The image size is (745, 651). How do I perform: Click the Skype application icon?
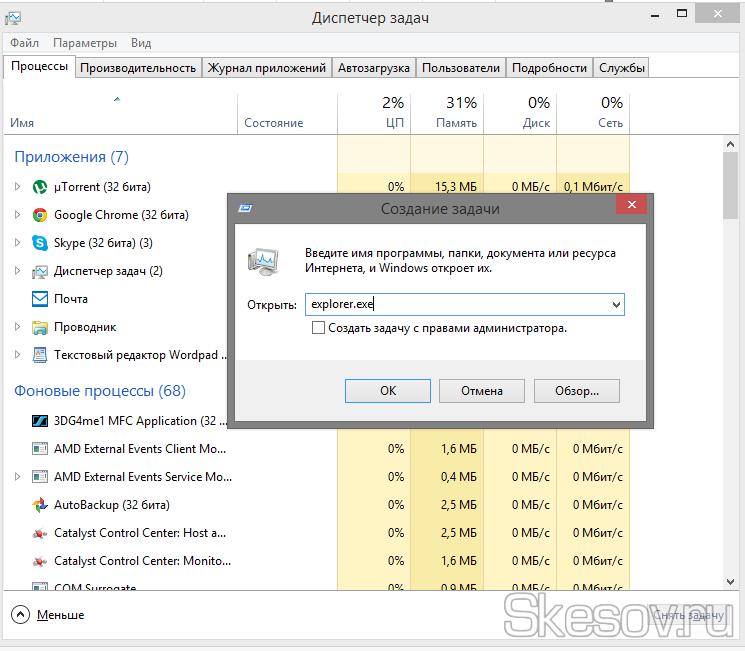40,243
